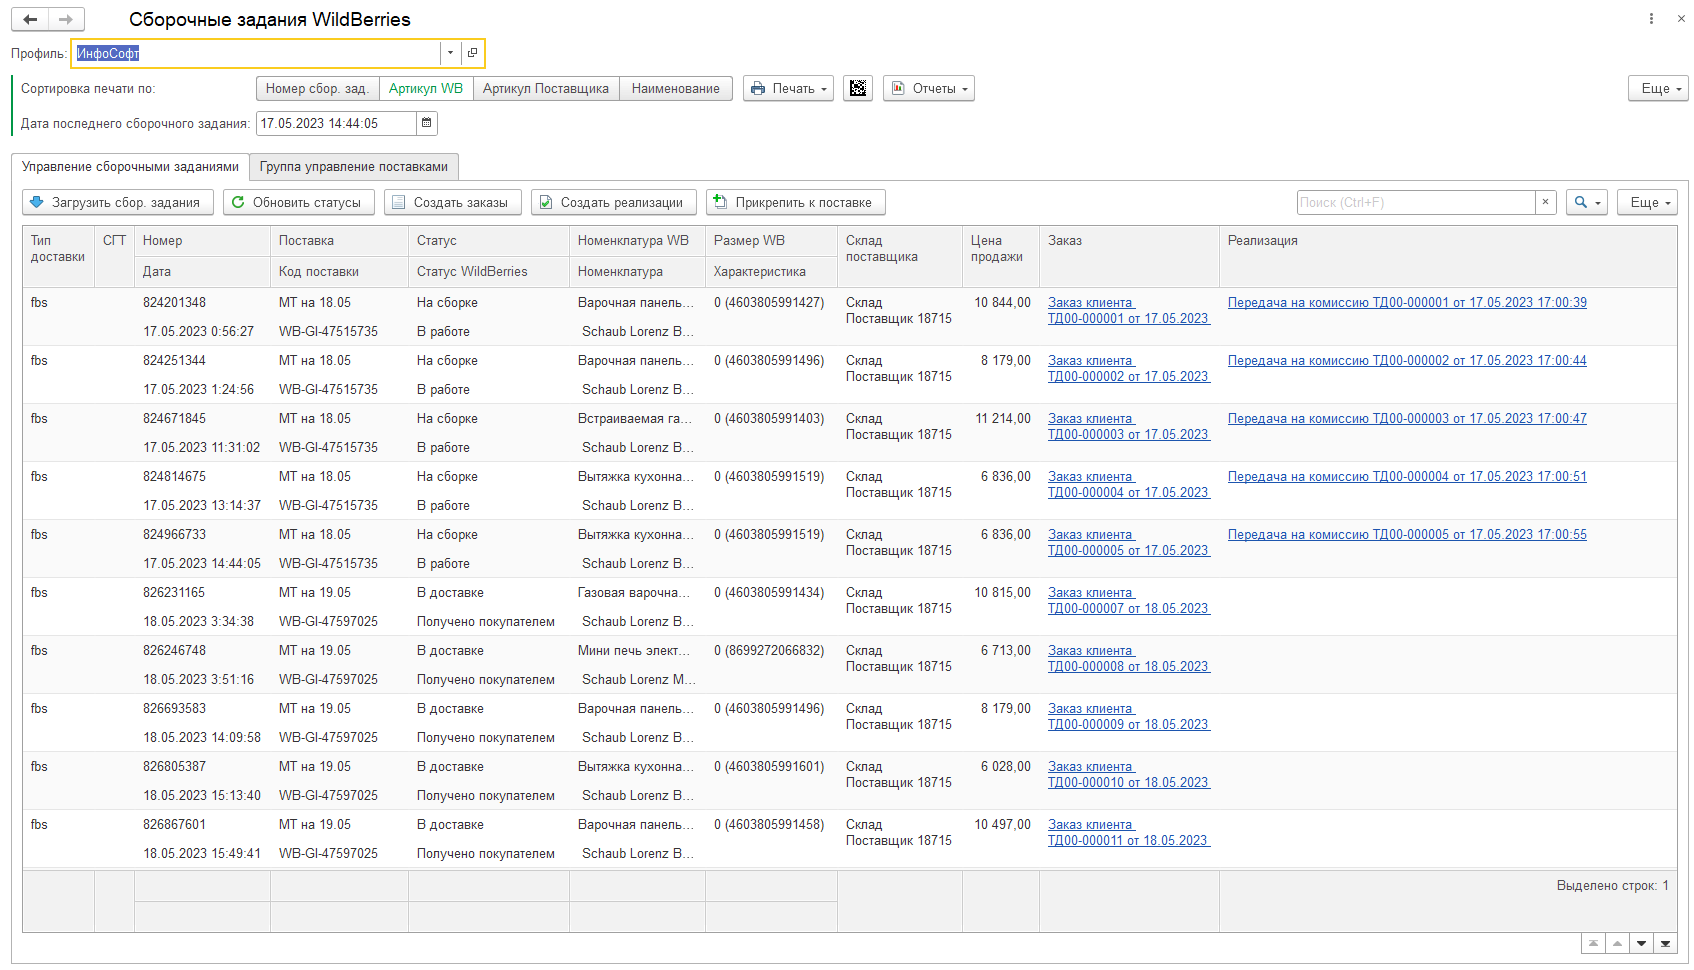
Task: Click Создать реализации button
Action: pos(614,202)
